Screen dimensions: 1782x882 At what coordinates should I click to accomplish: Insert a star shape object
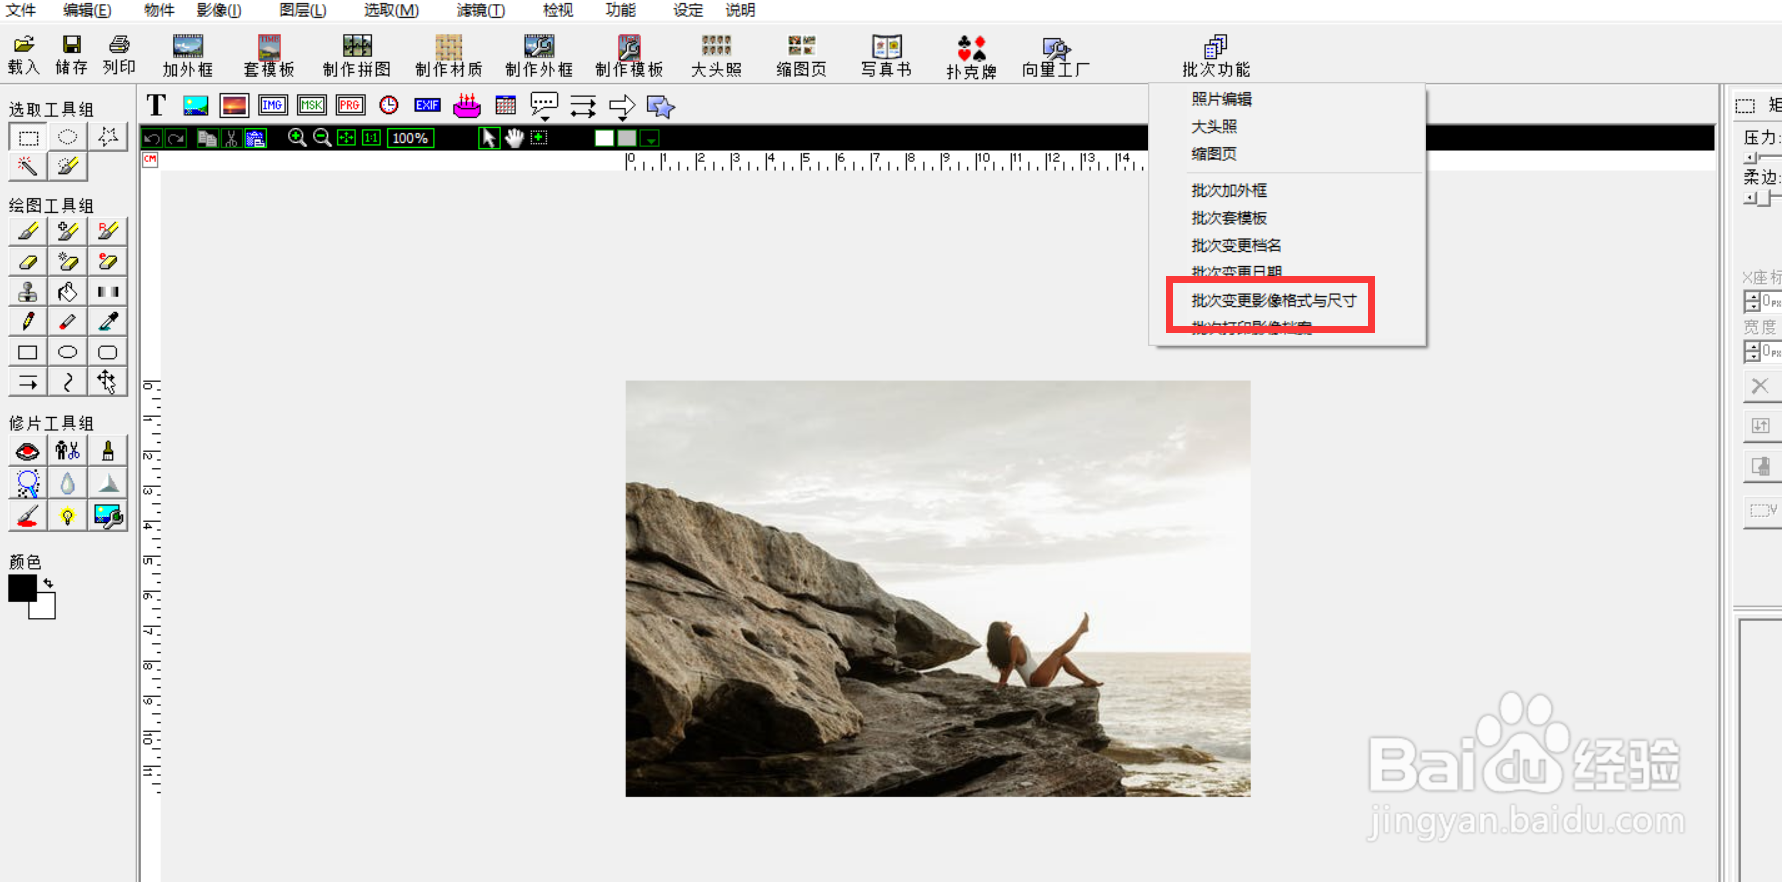pos(661,106)
